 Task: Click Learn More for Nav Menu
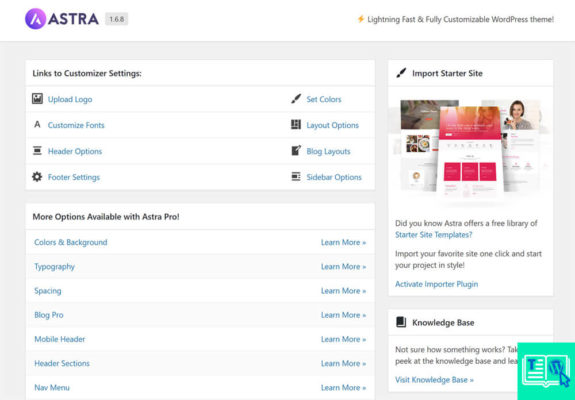click(343, 388)
